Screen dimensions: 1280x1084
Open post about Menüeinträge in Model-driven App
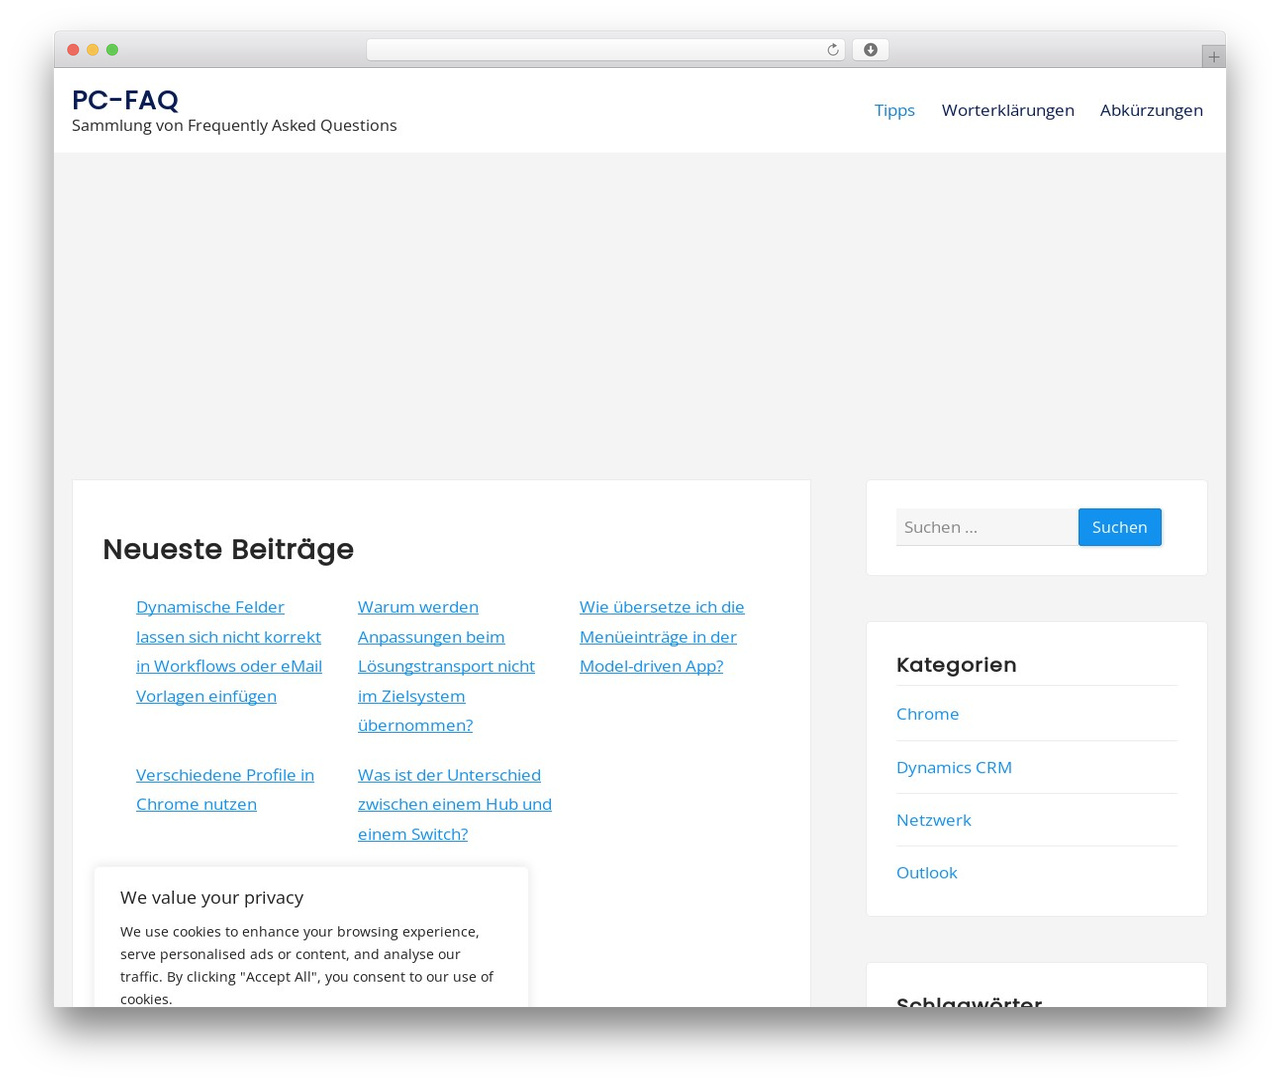(662, 636)
